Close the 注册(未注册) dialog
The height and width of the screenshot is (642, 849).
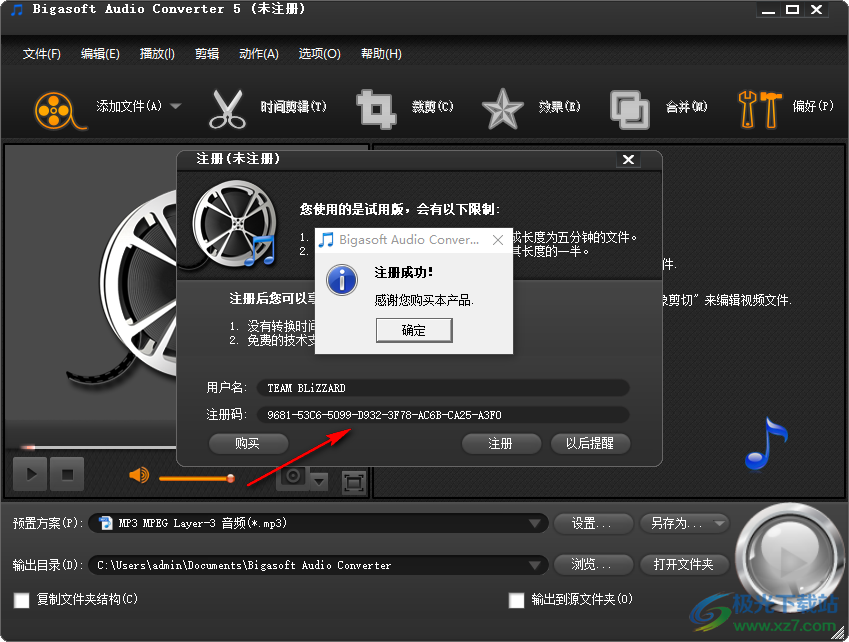[628, 160]
